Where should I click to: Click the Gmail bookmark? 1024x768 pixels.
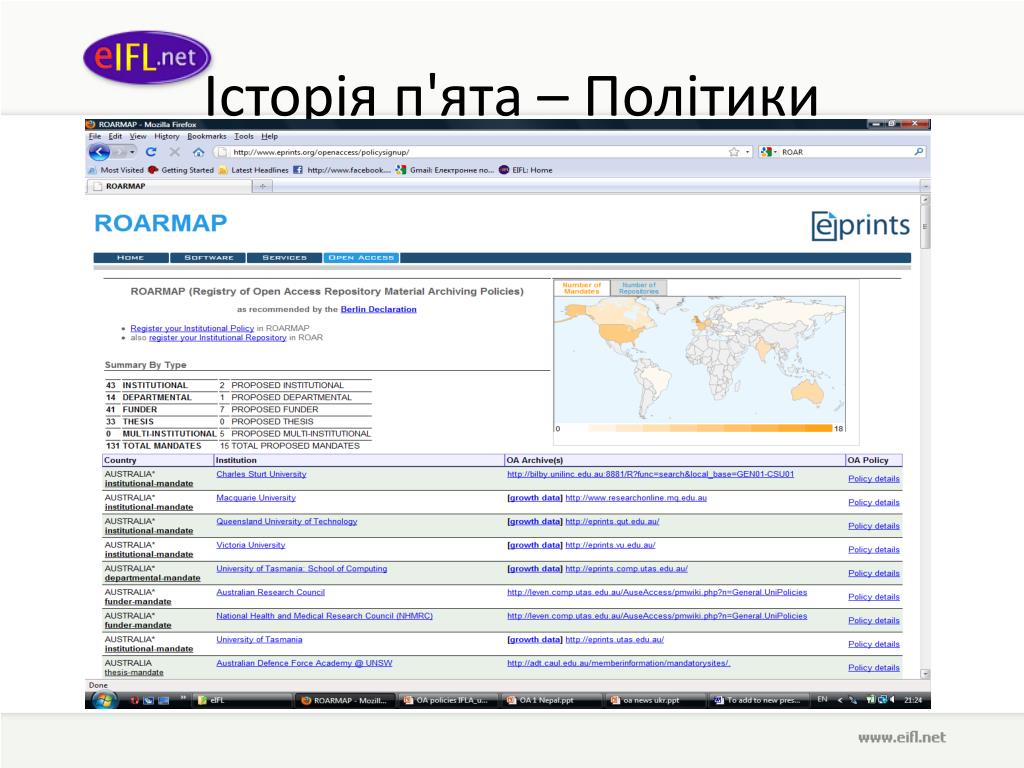pos(445,170)
